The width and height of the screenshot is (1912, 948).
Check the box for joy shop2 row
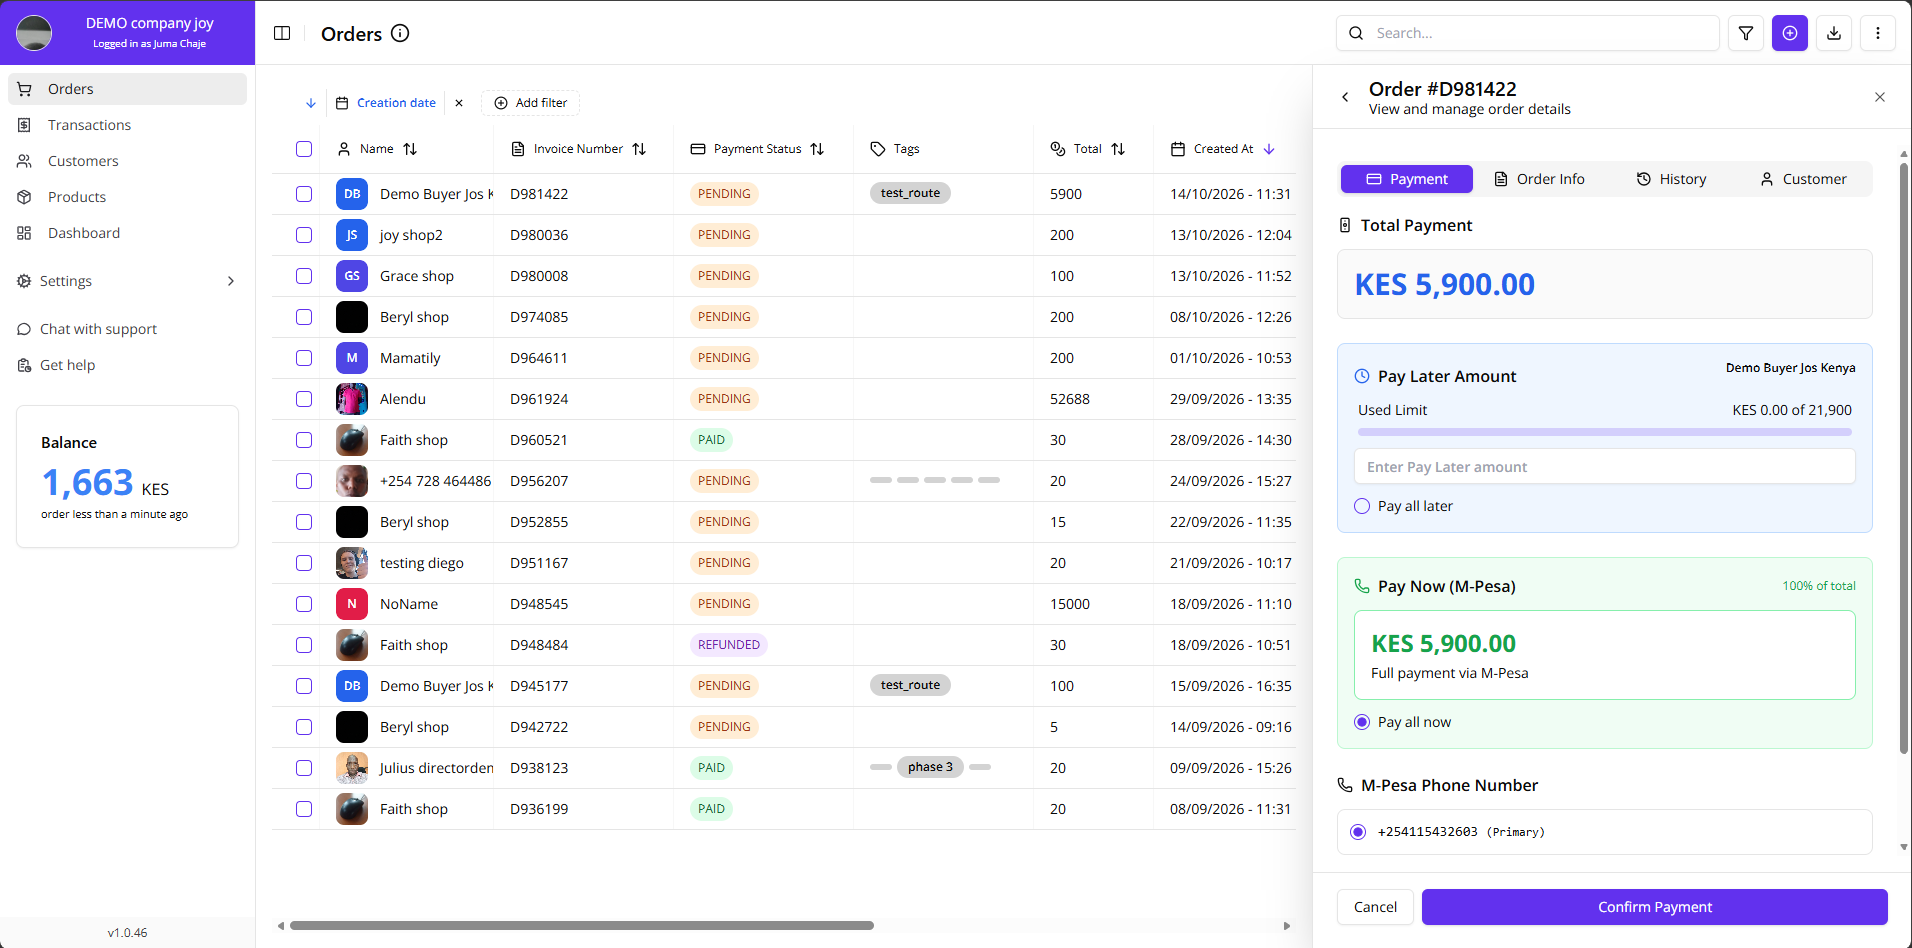click(x=304, y=235)
